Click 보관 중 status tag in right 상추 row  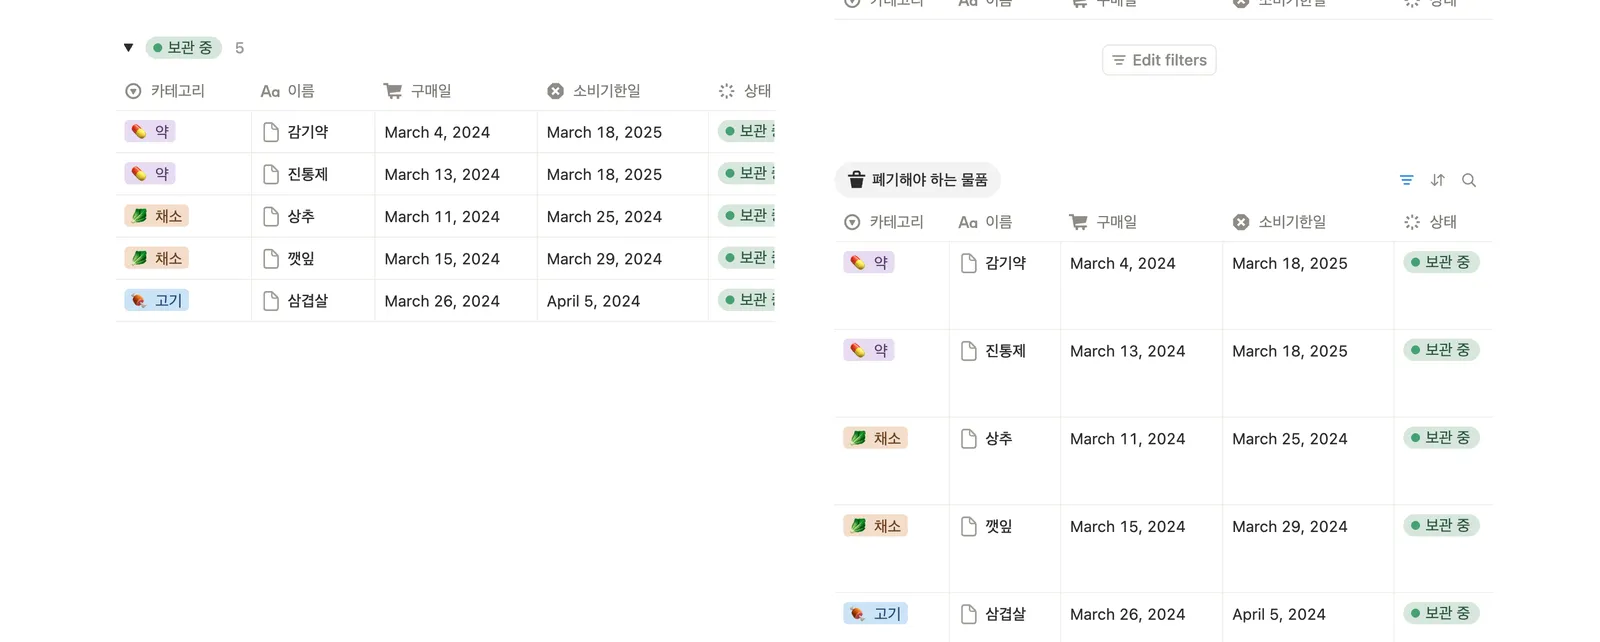coord(1441,437)
